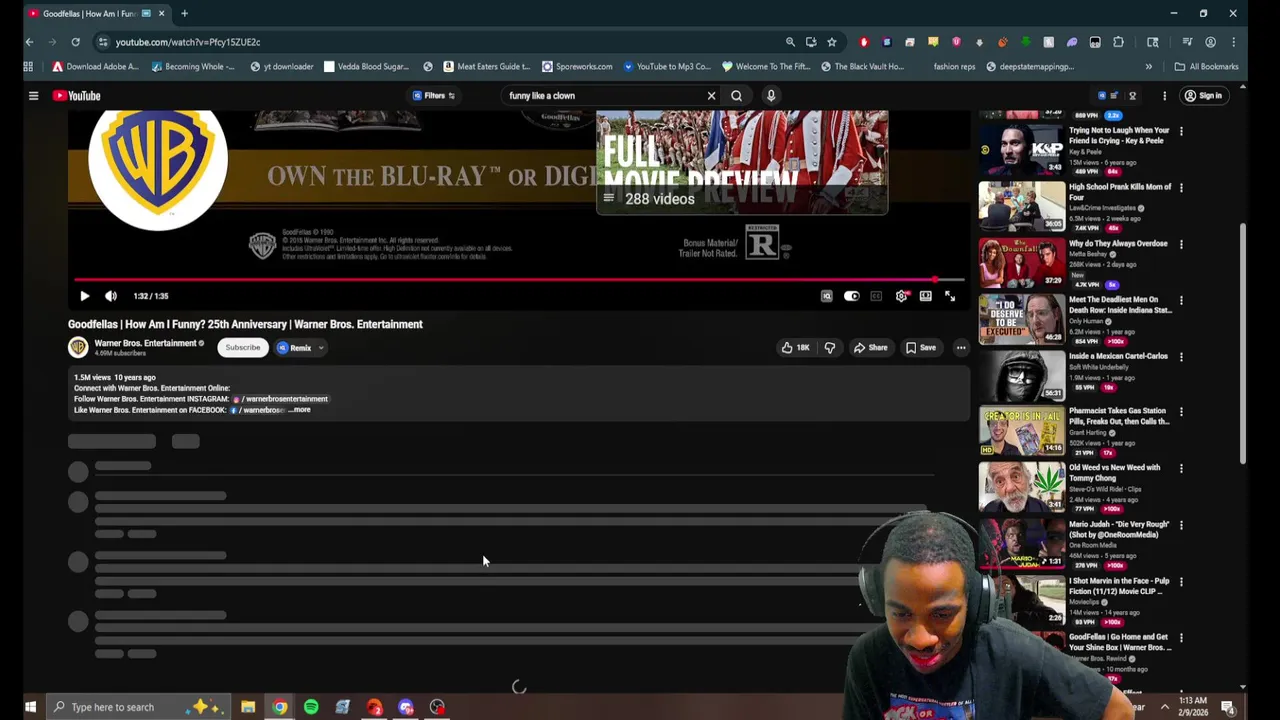This screenshot has height=720, width=1280.
Task: Show overflow bookmarks with the chevron
Action: tap(1148, 67)
